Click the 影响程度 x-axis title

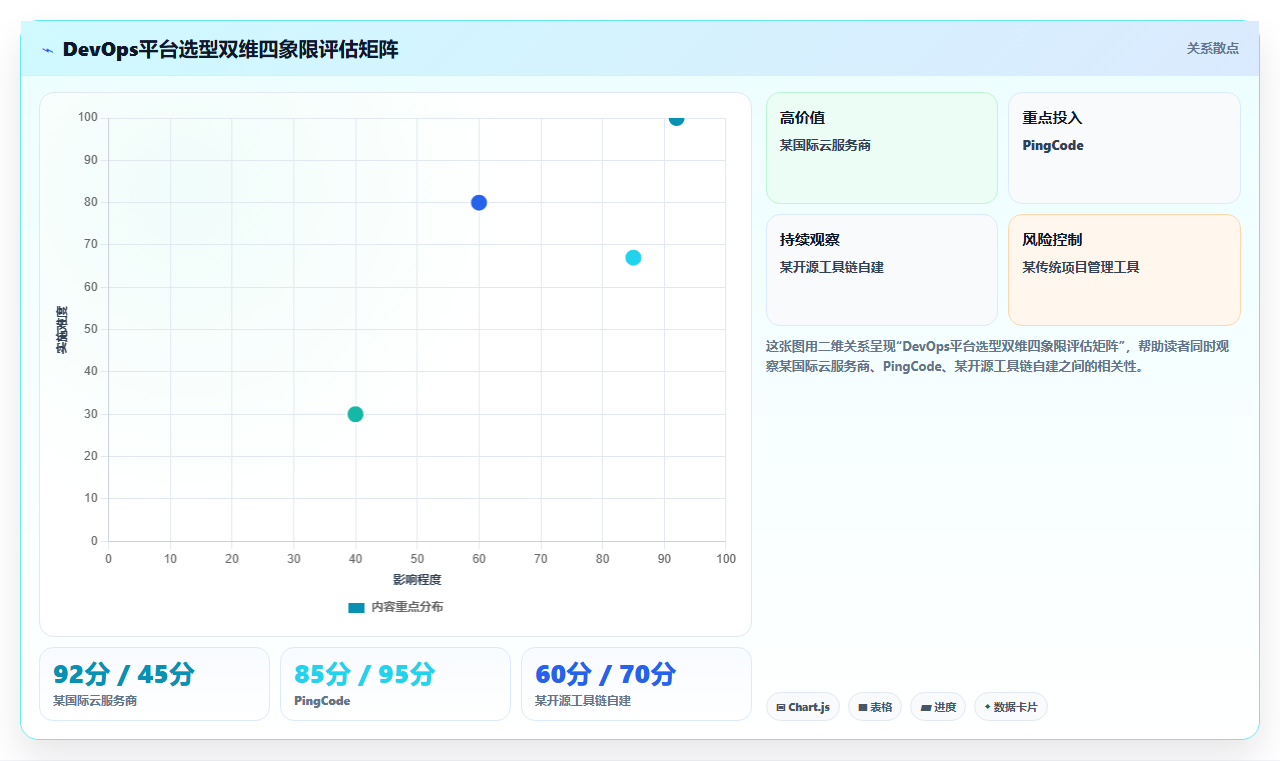[x=417, y=580]
